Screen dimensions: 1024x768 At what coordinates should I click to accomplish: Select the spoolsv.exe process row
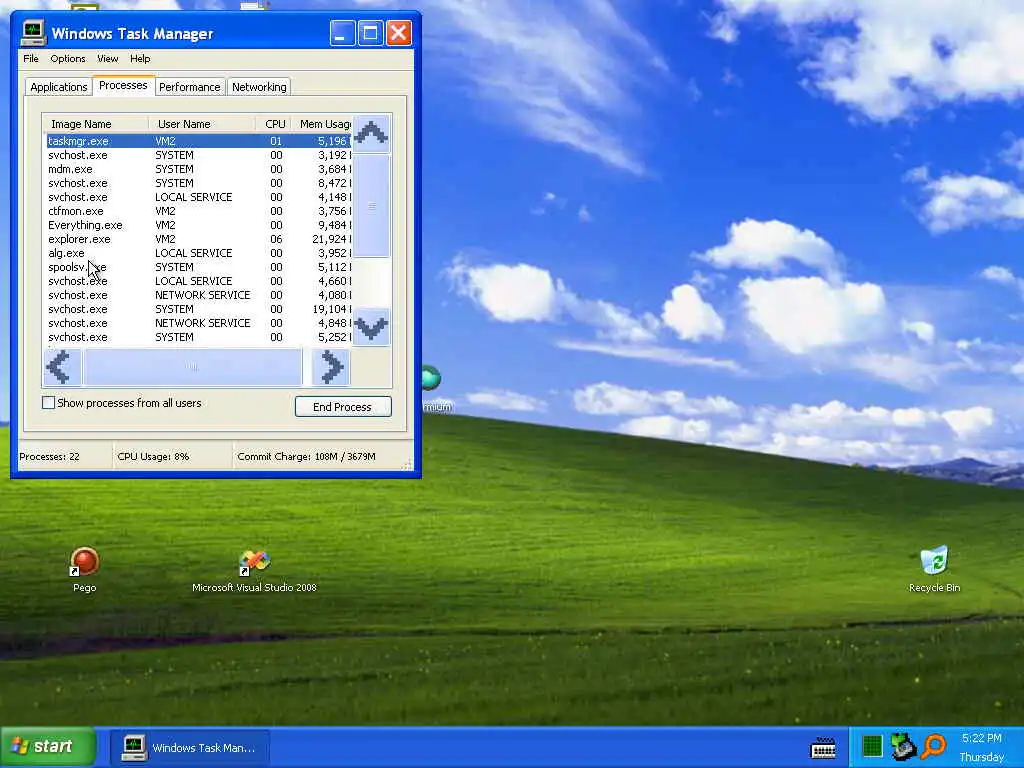point(199,267)
